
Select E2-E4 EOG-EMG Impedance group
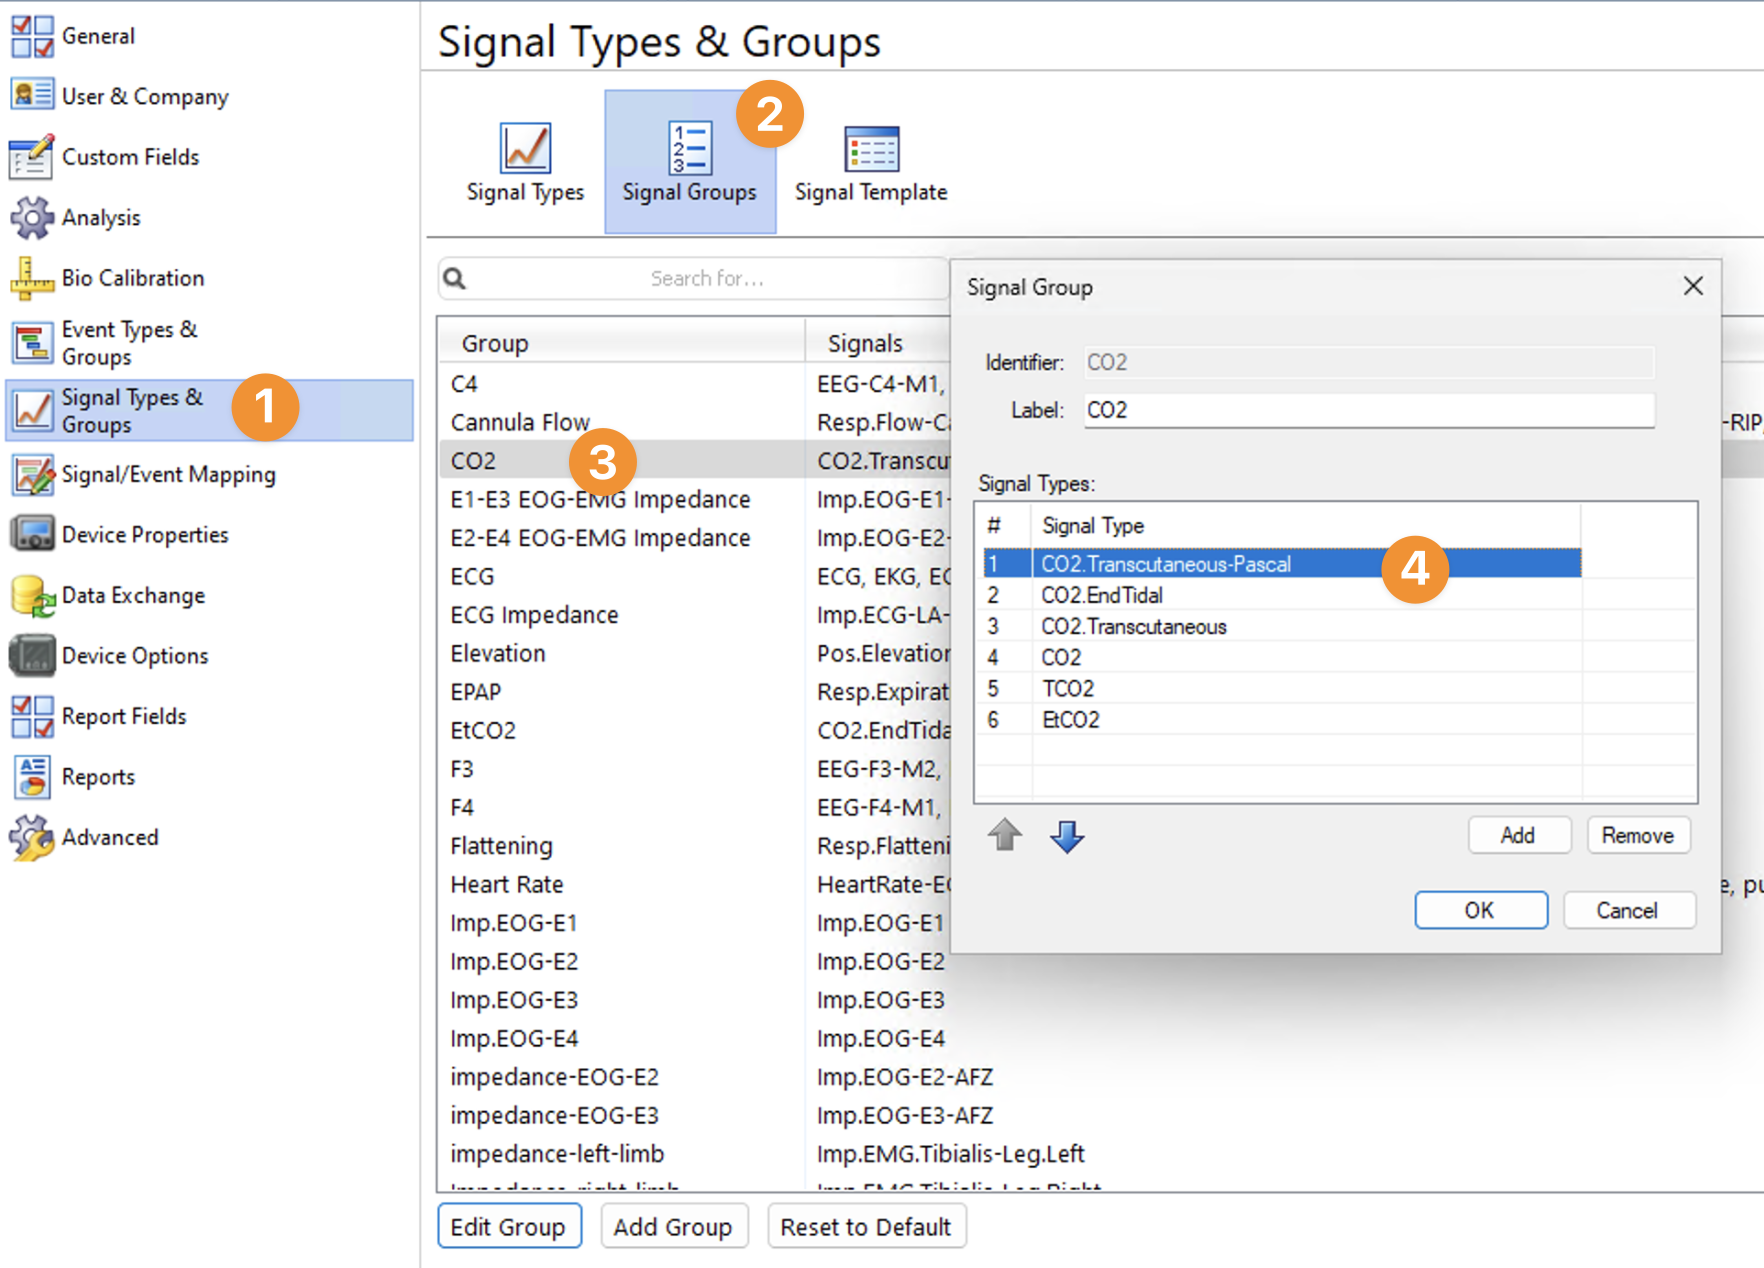(x=621, y=538)
